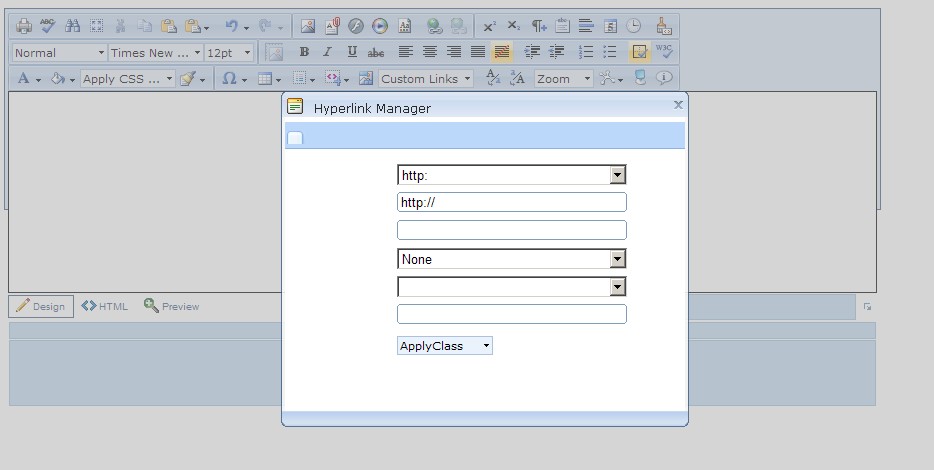Click the Hyperlink Manager globe-link icon
Screen dimensions: 934x470
click(435, 26)
